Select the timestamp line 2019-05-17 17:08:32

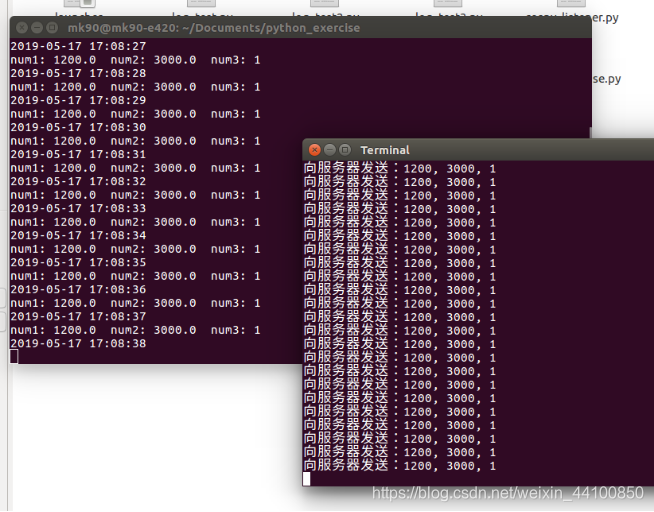point(78,181)
